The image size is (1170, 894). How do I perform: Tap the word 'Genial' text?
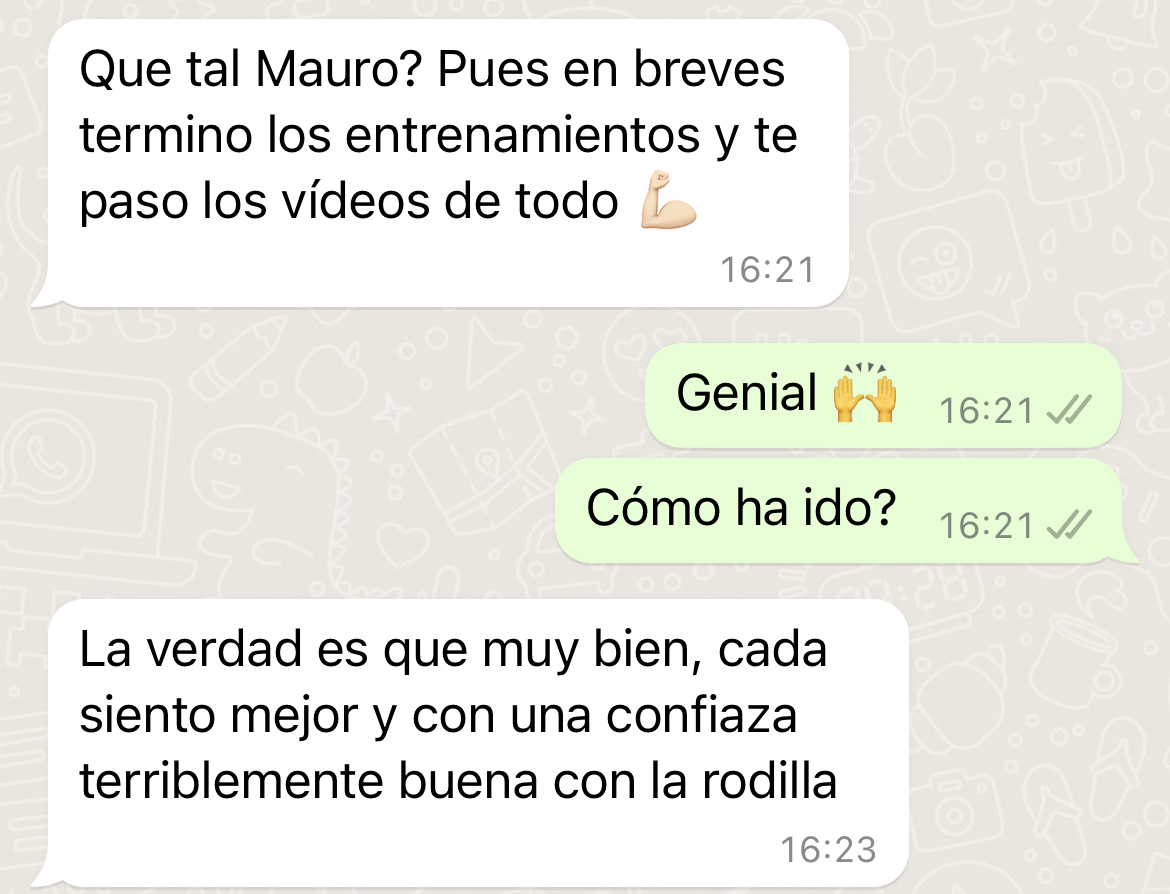click(x=746, y=393)
